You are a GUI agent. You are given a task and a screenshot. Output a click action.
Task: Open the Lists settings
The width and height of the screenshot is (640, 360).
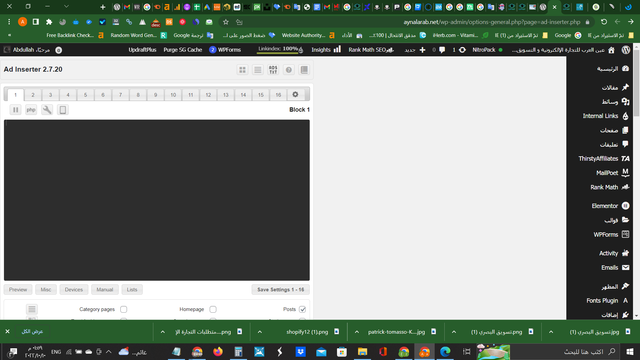click(x=132, y=290)
